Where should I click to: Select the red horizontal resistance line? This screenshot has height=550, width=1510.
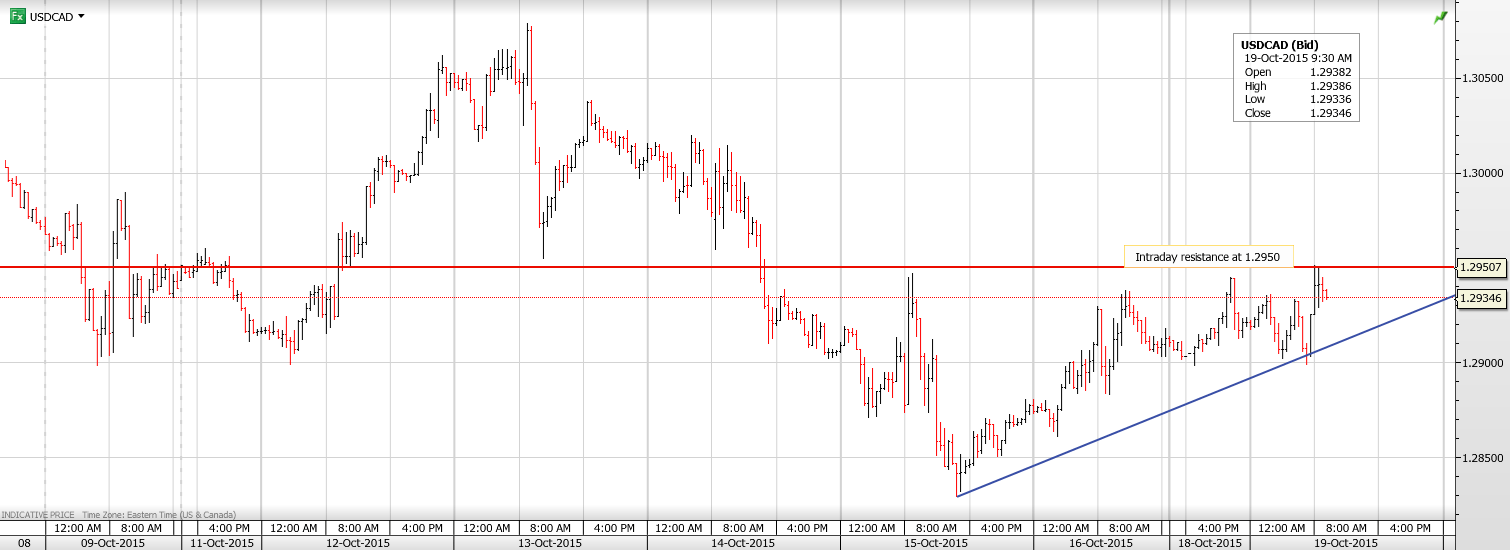(600, 267)
